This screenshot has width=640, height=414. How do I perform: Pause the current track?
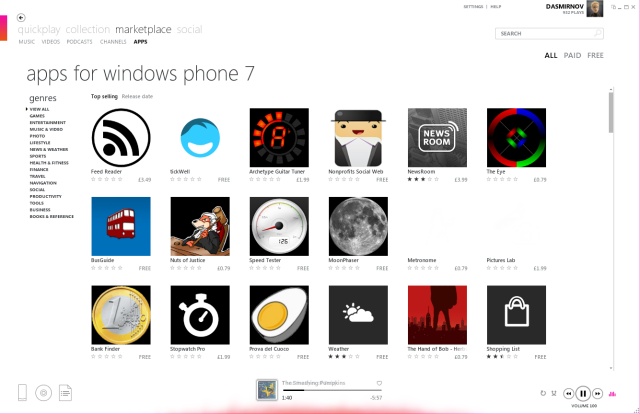point(583,394)
